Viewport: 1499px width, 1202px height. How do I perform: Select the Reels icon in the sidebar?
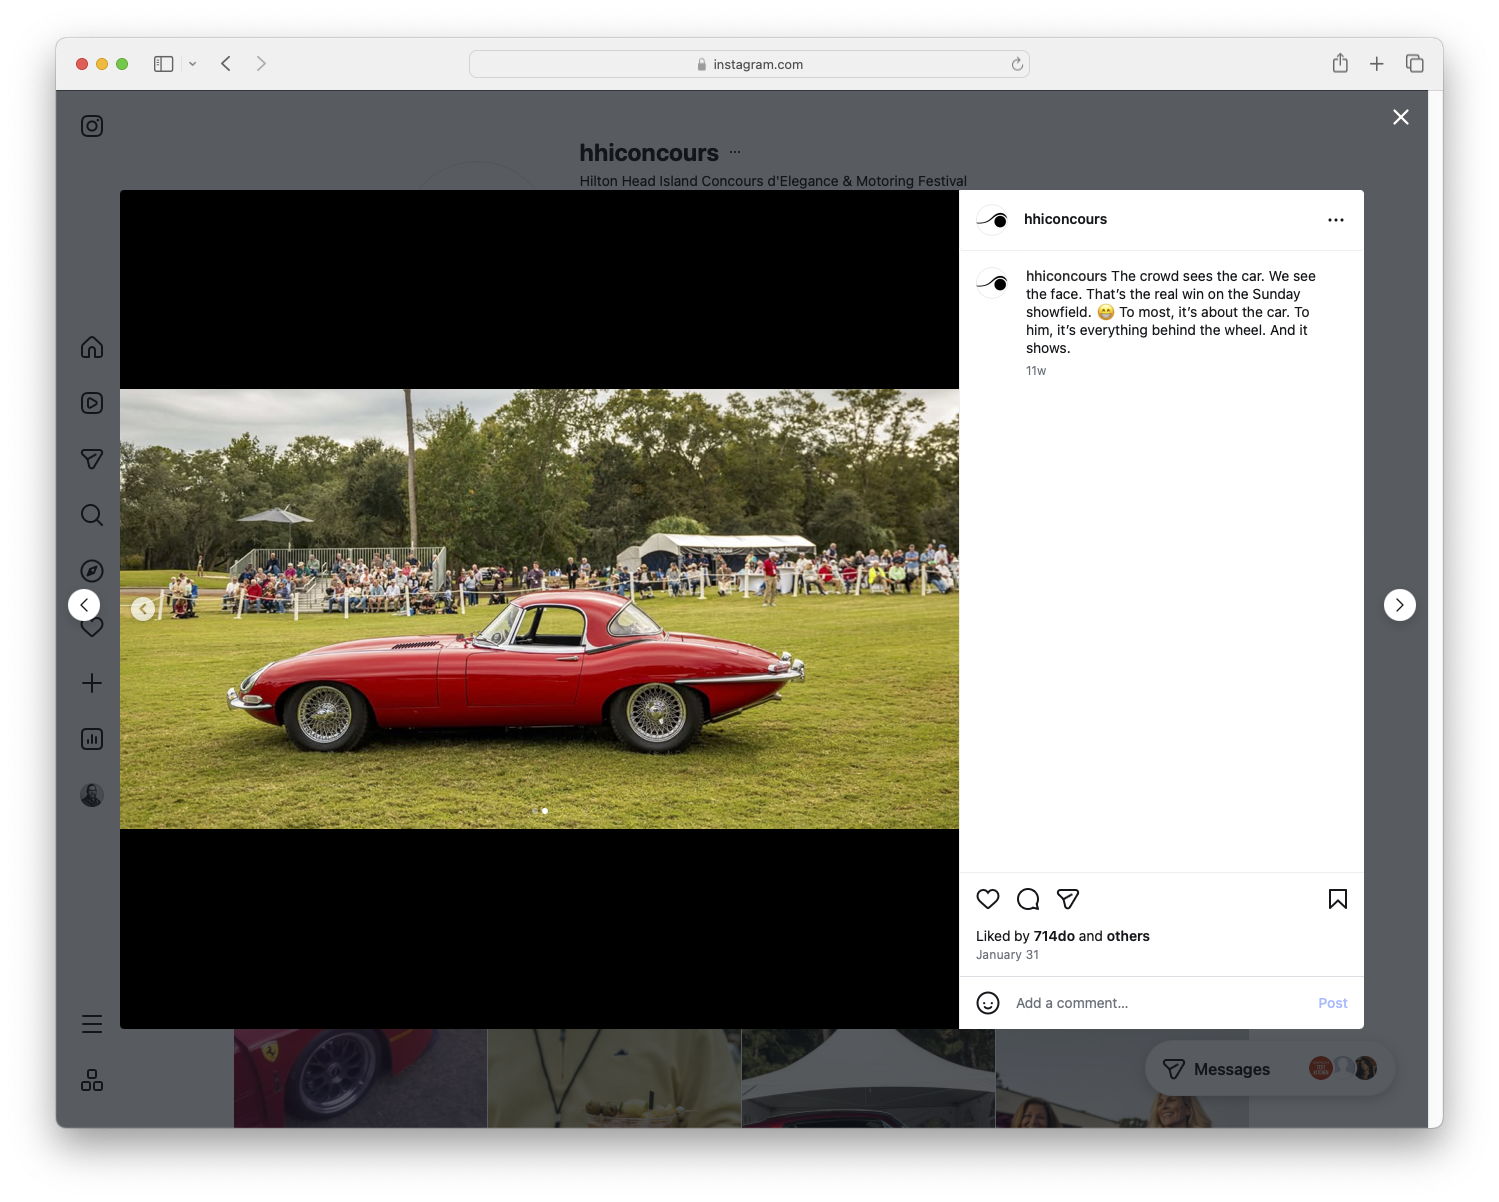pos(91,403)
